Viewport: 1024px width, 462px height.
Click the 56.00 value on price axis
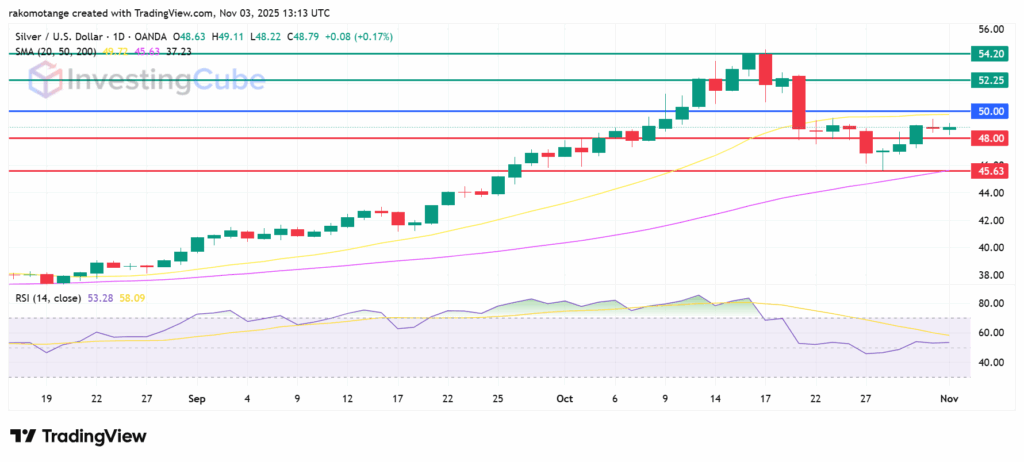[990, 30]
